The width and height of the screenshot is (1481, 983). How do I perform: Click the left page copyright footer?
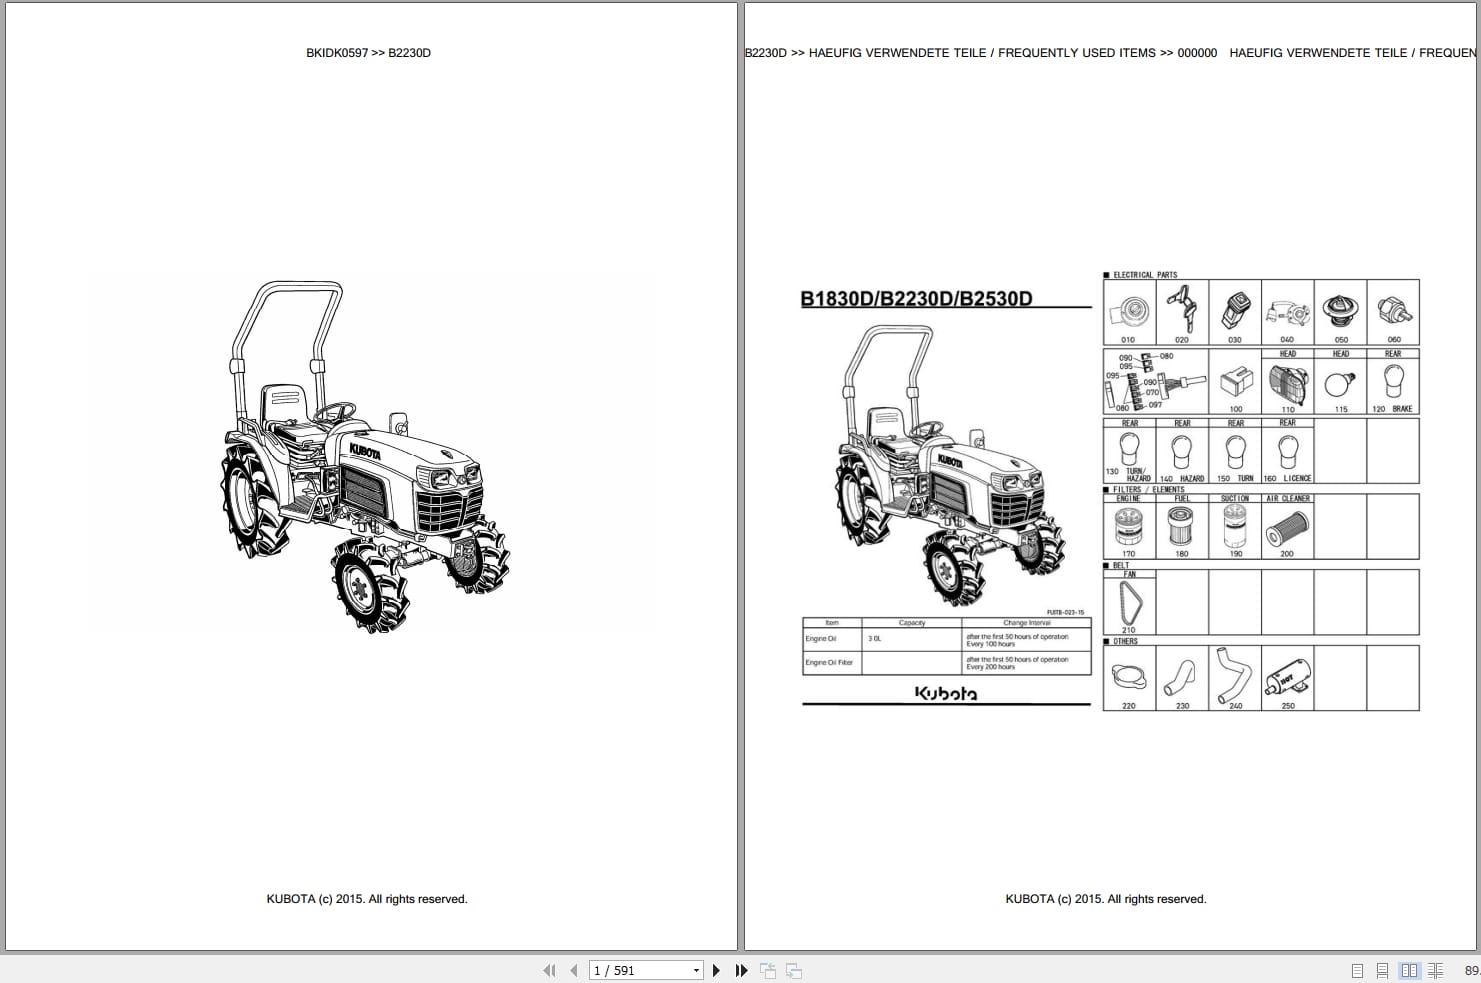(x=367, y=899)
